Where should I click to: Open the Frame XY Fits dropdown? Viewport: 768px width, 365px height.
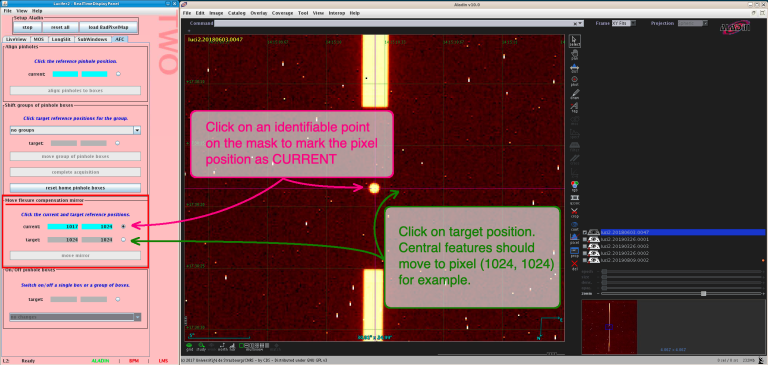624,23
